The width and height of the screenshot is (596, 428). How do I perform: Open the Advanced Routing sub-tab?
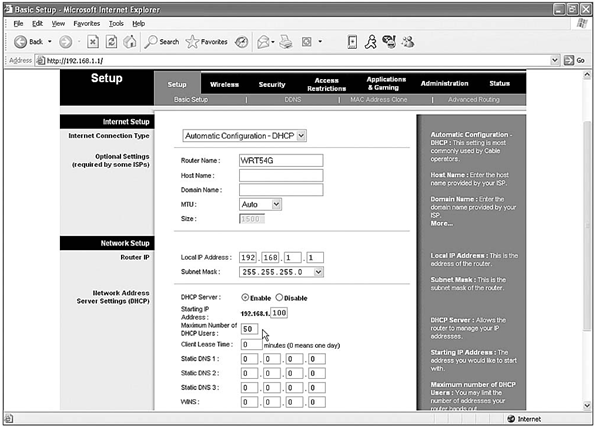point(474,100)
